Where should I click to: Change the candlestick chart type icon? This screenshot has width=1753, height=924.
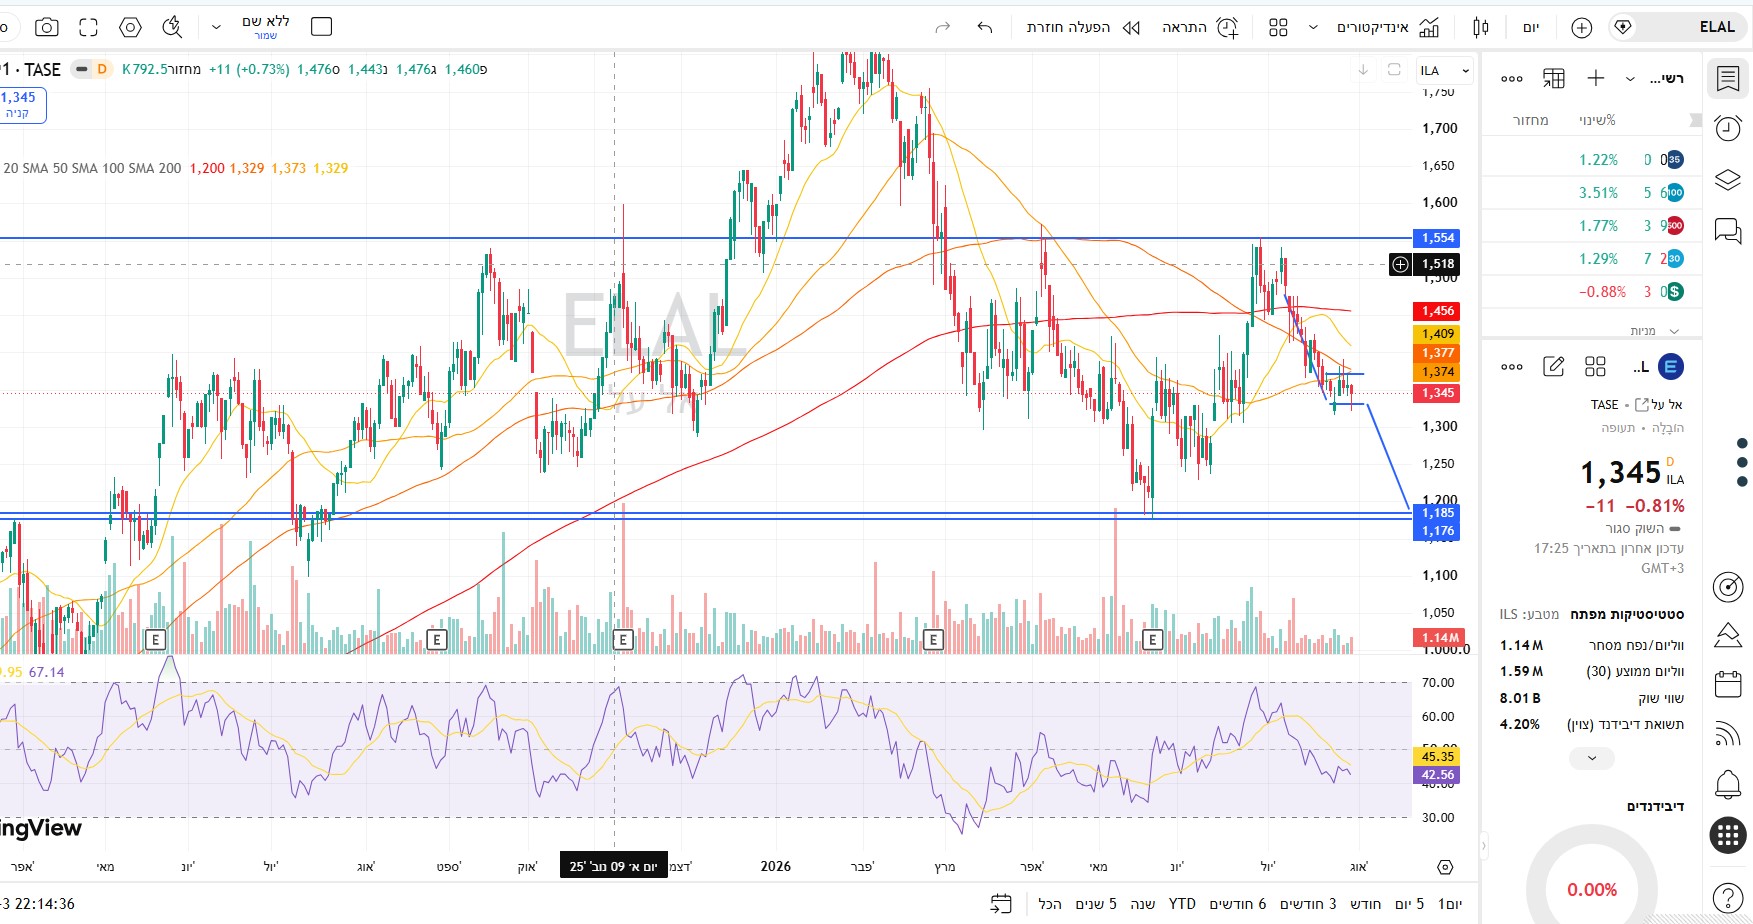(1481, 27)
